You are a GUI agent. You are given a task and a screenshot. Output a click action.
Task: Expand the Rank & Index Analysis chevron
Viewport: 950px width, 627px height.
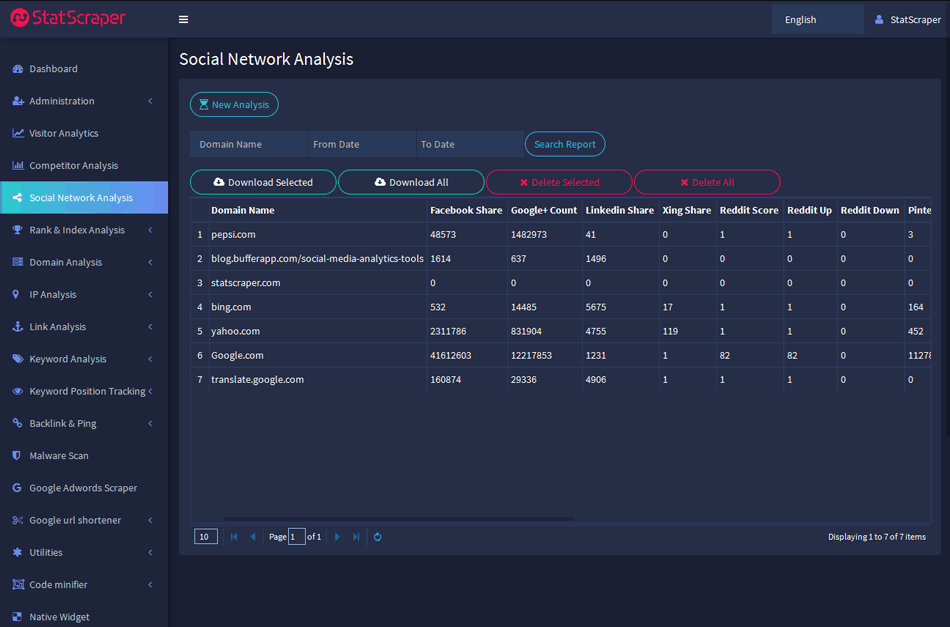[150, 230]
